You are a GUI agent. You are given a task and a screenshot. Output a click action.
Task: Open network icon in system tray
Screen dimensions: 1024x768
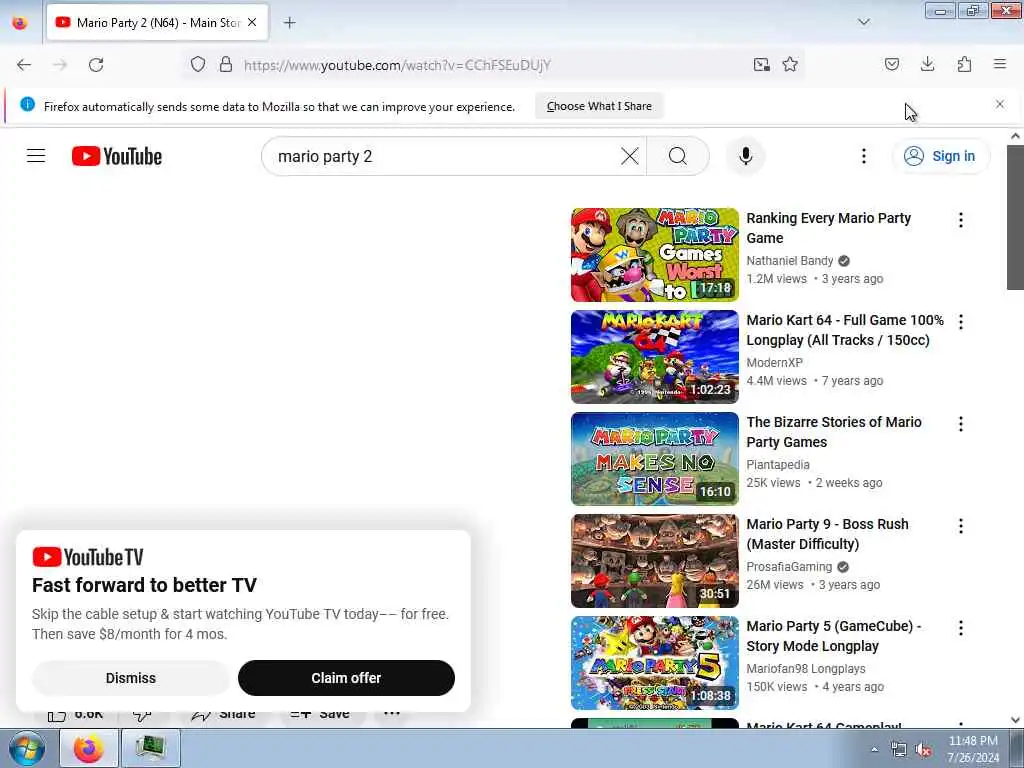(899, 750)
